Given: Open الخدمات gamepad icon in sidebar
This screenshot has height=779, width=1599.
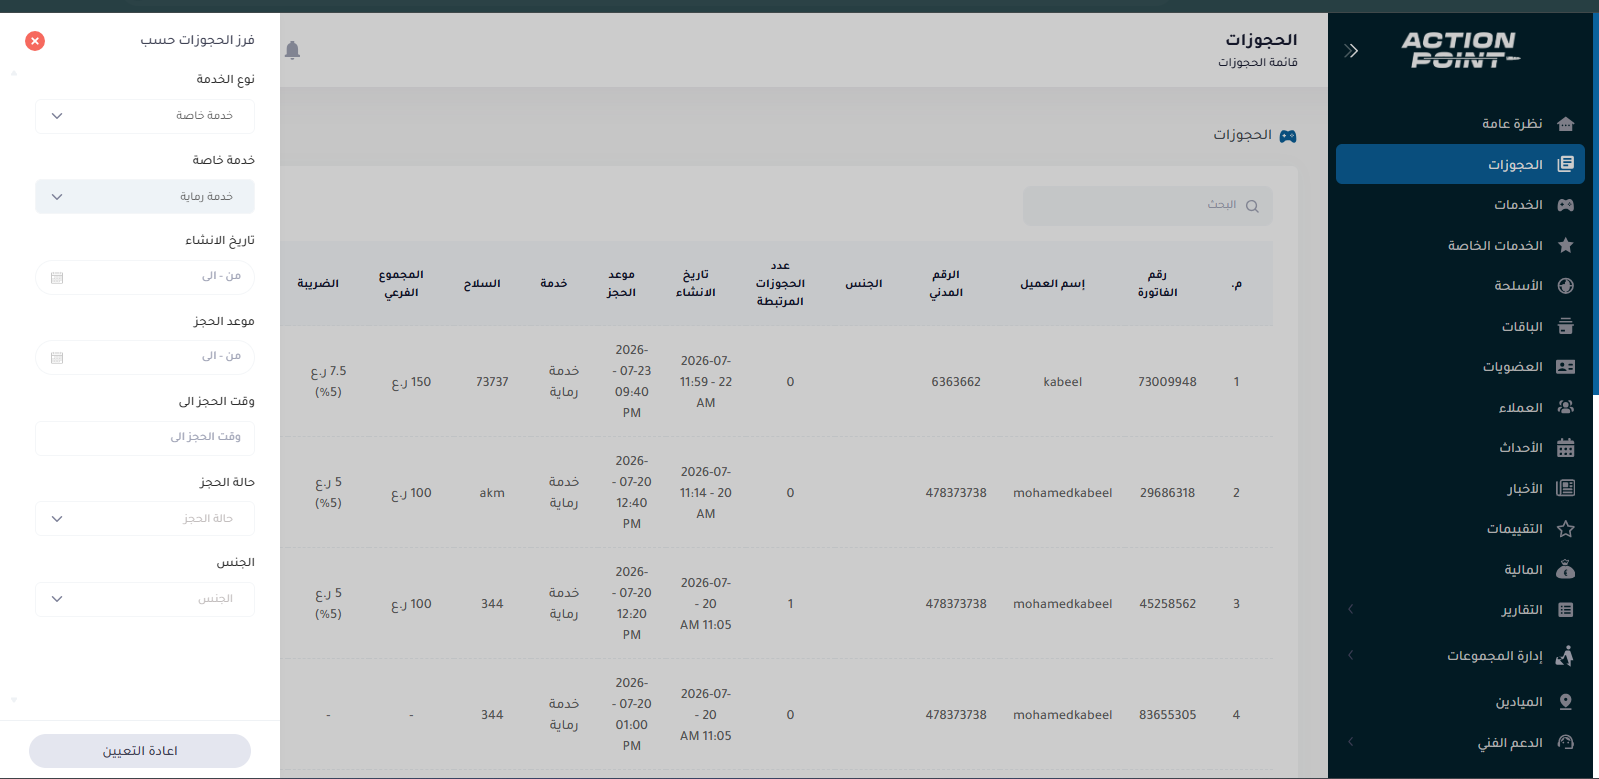Looking at the screenshot, I should (x=1566, y=205).
